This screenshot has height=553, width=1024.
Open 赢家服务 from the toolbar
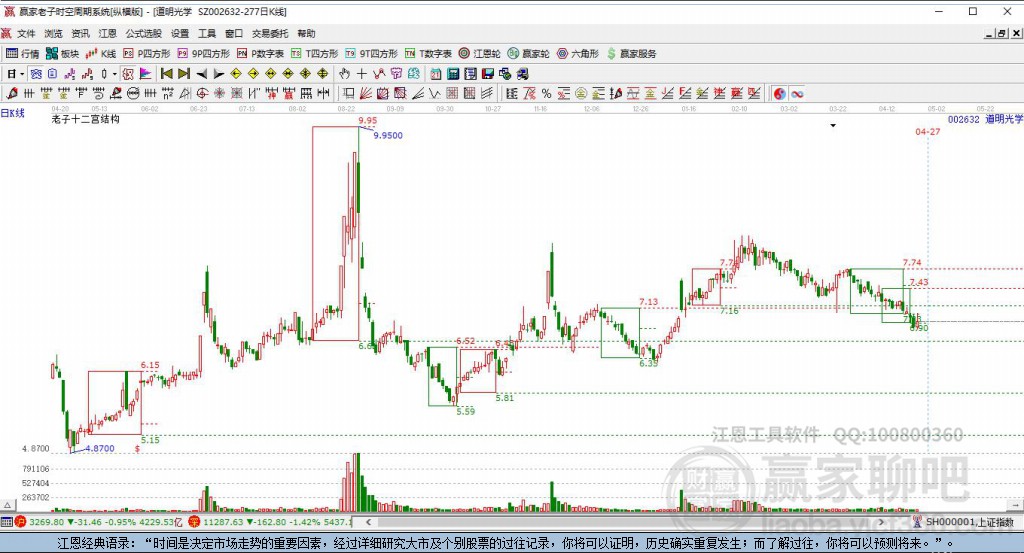(x=630, y=53)
